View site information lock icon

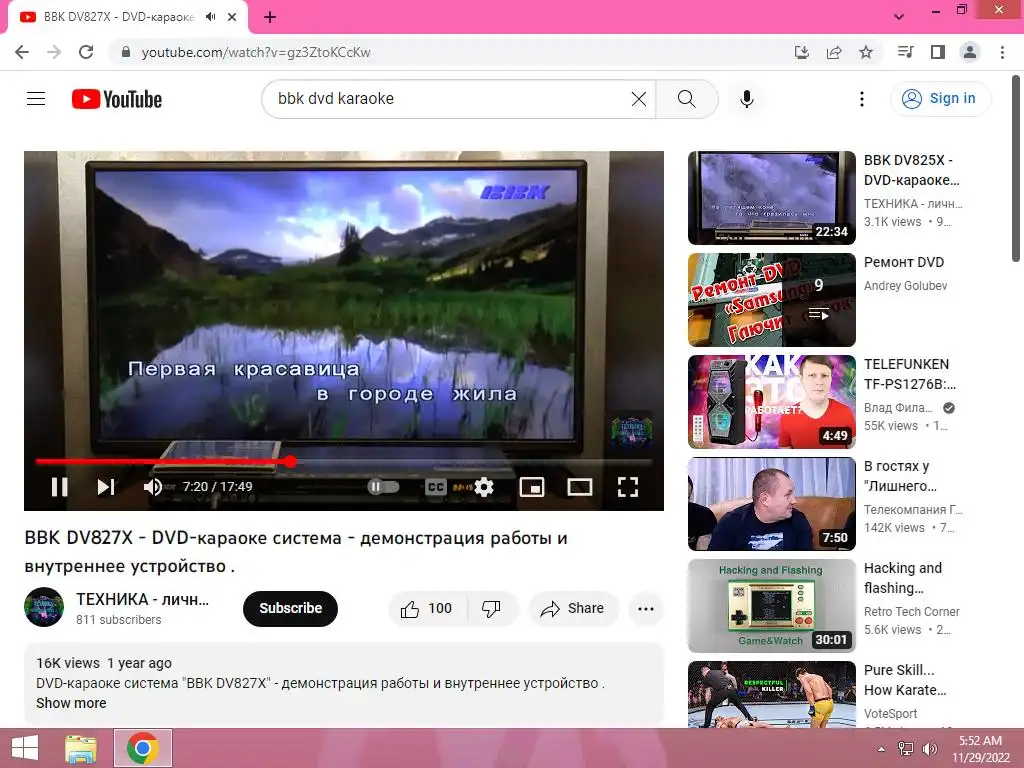pos(126,52)
